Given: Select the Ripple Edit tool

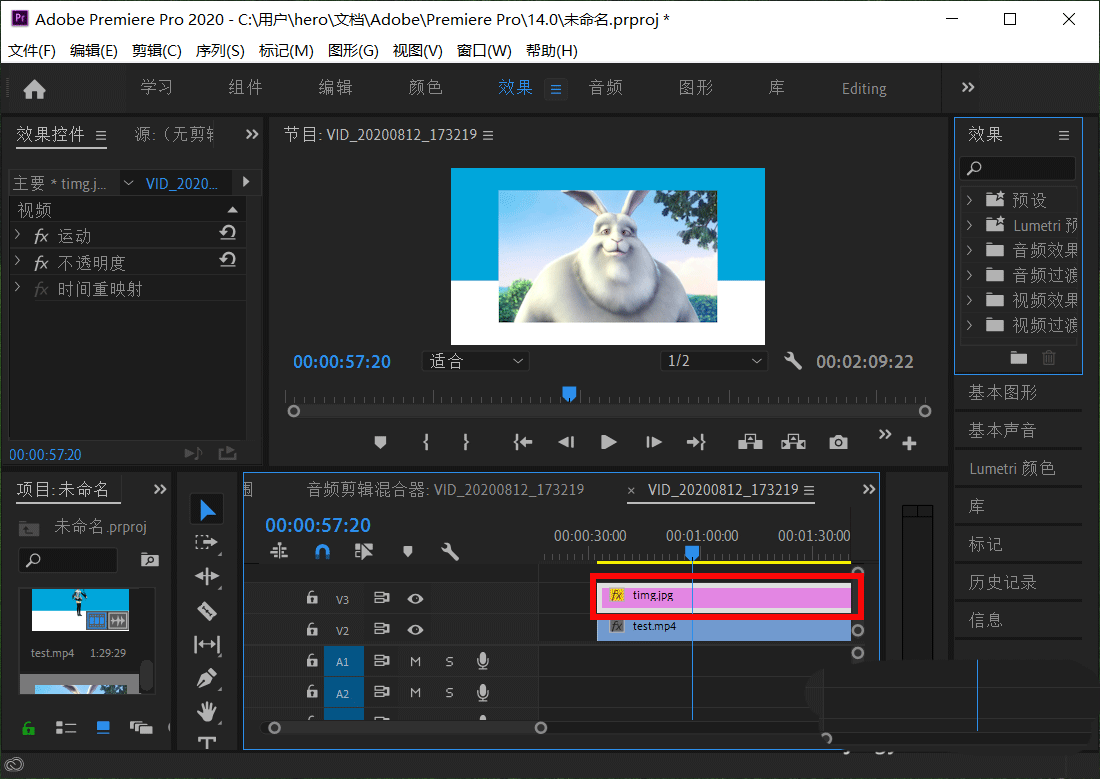Looking at the screenshot, I should tap(207, 576).
